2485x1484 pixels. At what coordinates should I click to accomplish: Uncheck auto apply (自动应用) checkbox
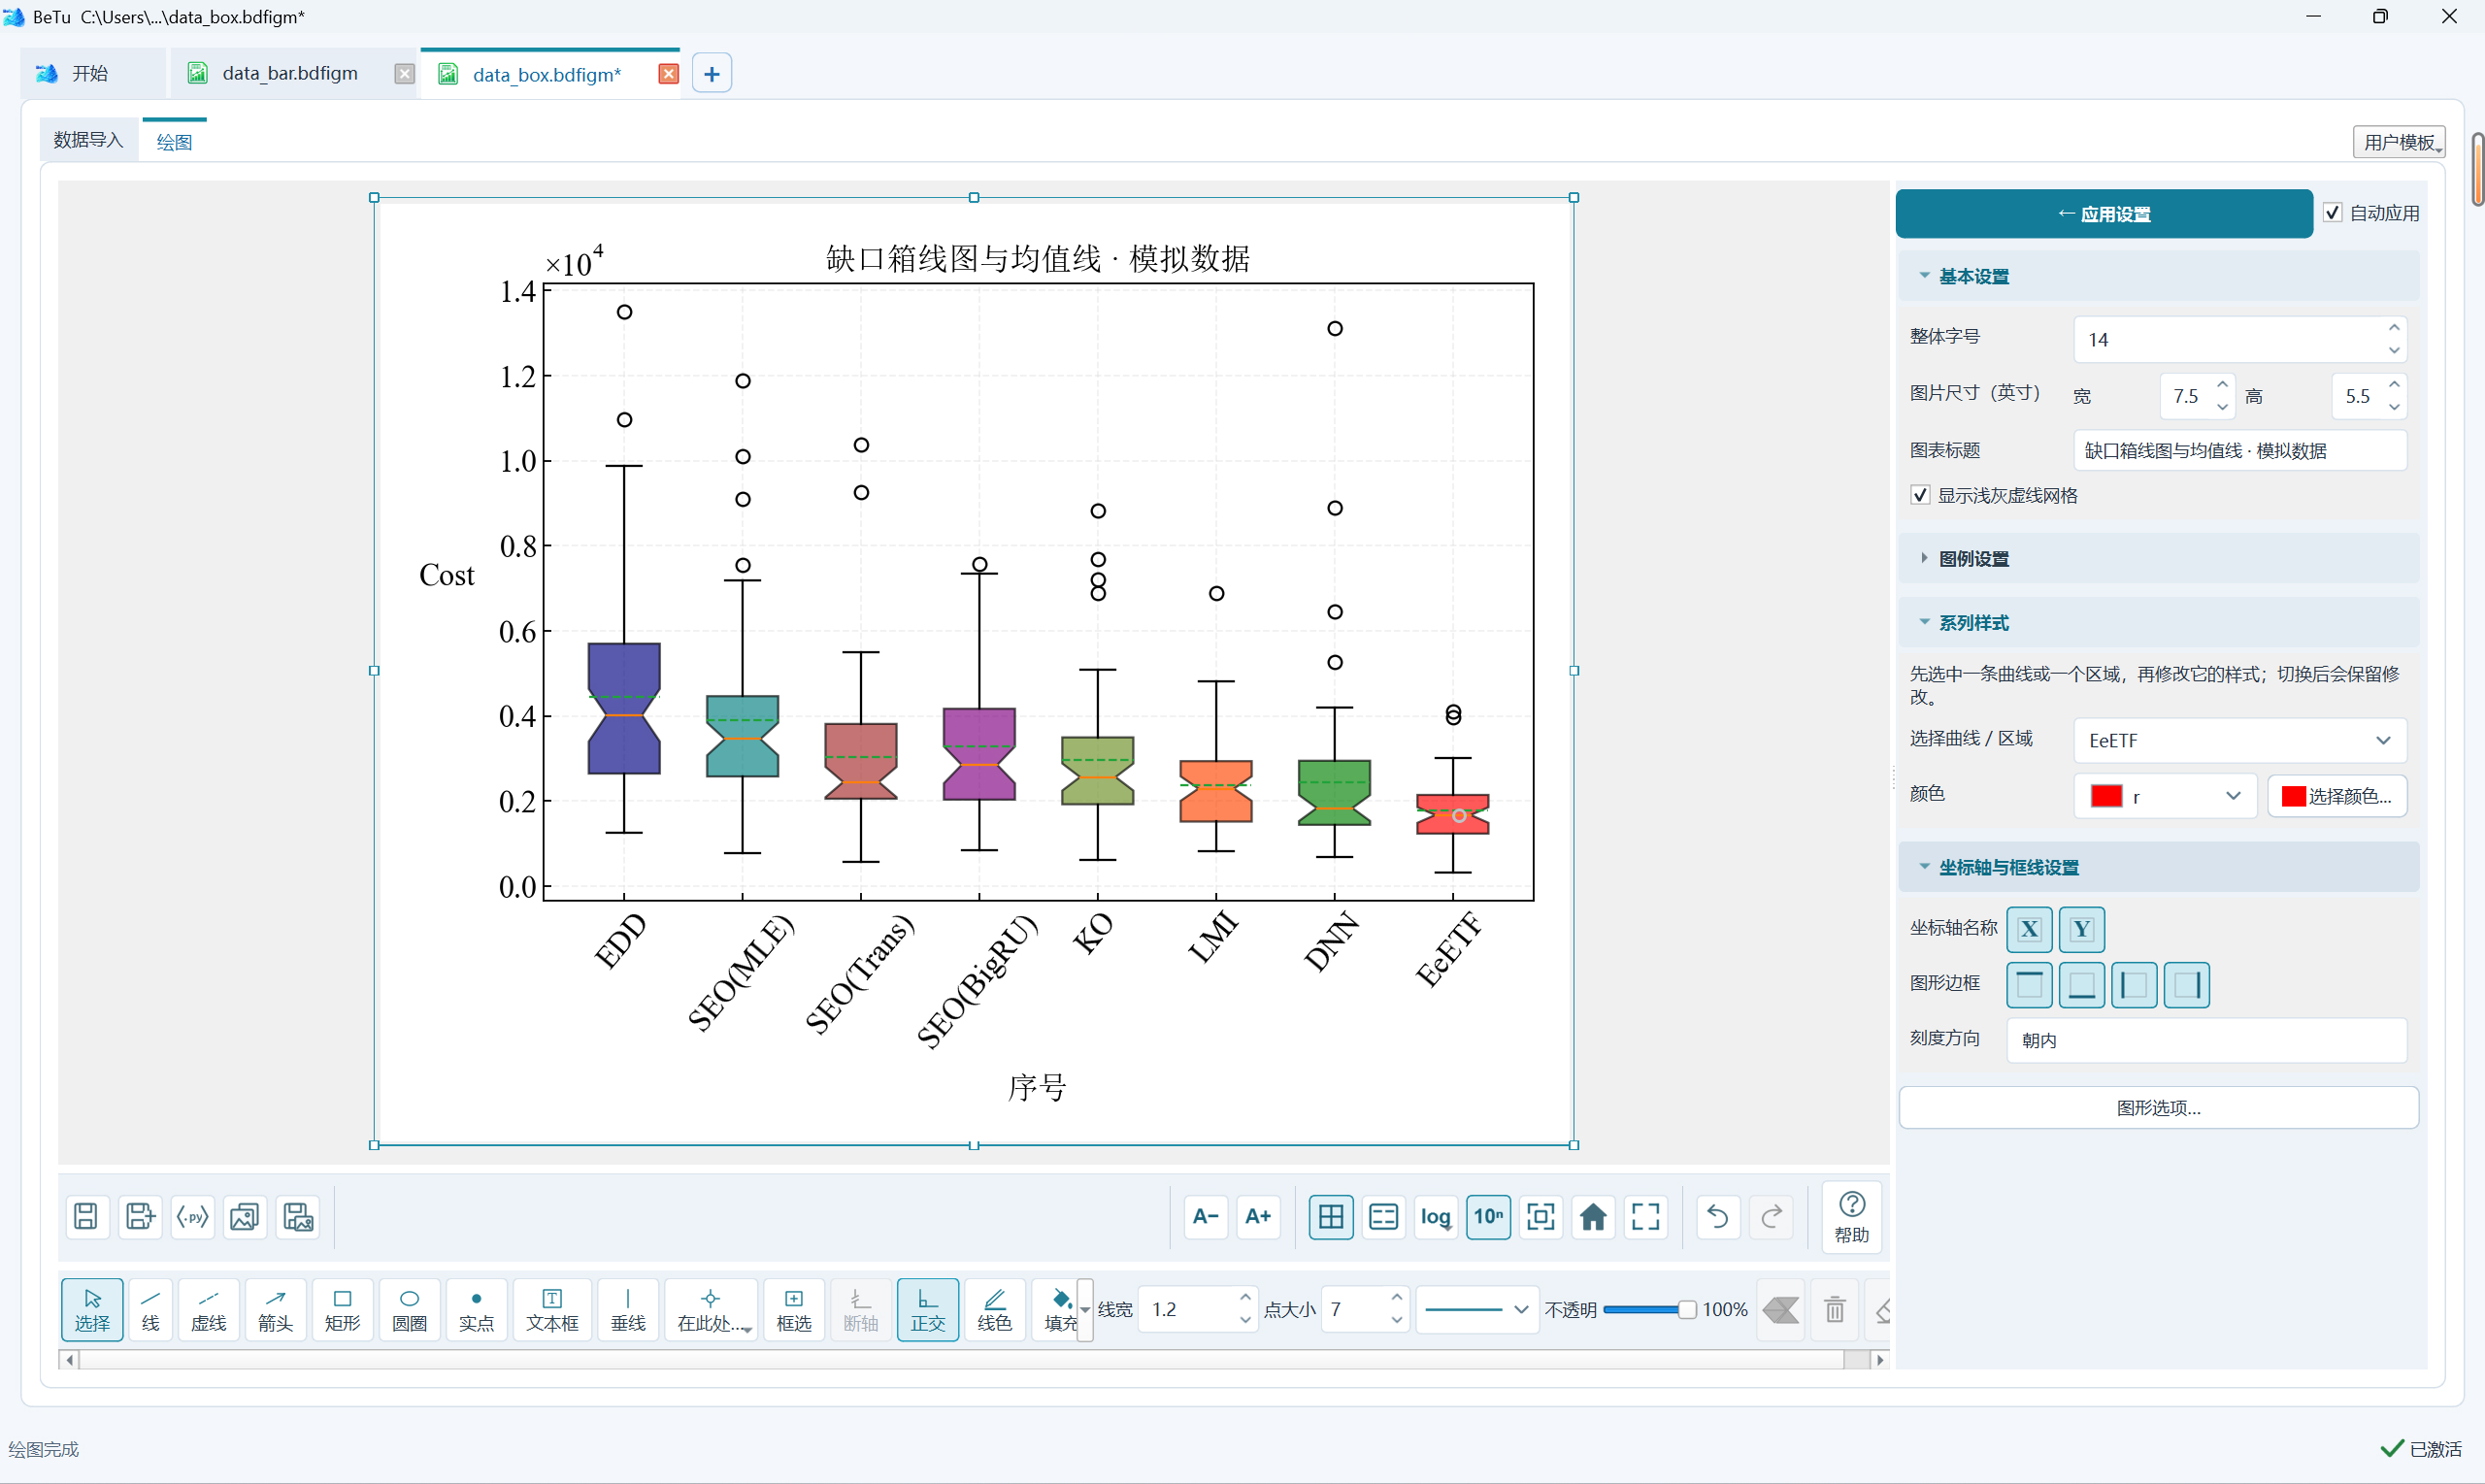coord(2332,212)
